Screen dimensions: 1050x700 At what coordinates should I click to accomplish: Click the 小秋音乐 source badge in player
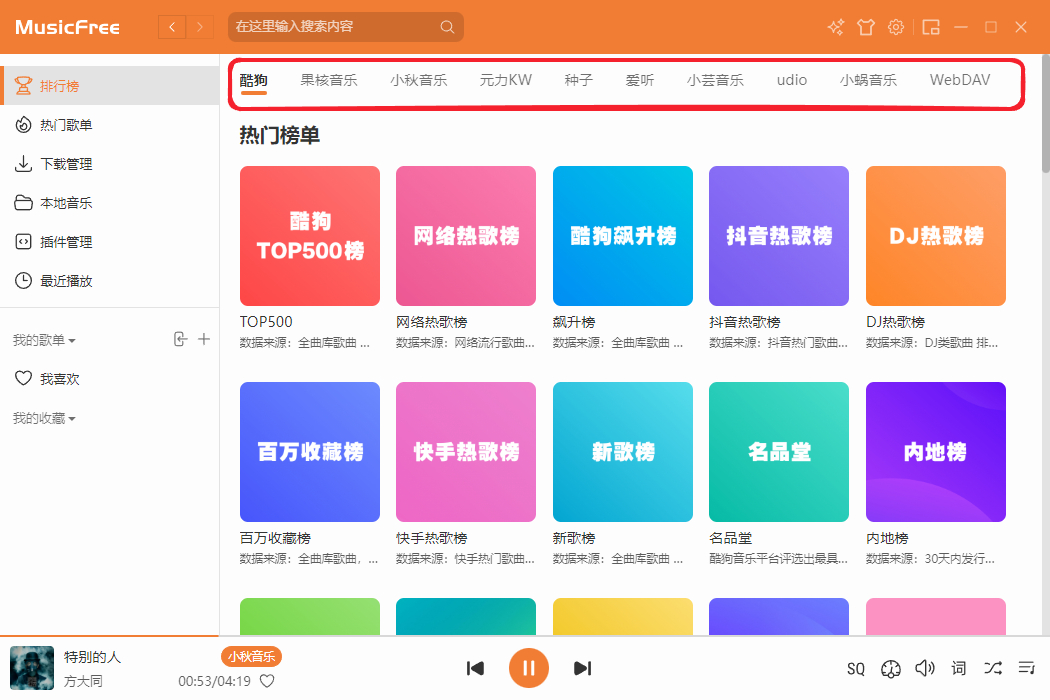(251, 656)
